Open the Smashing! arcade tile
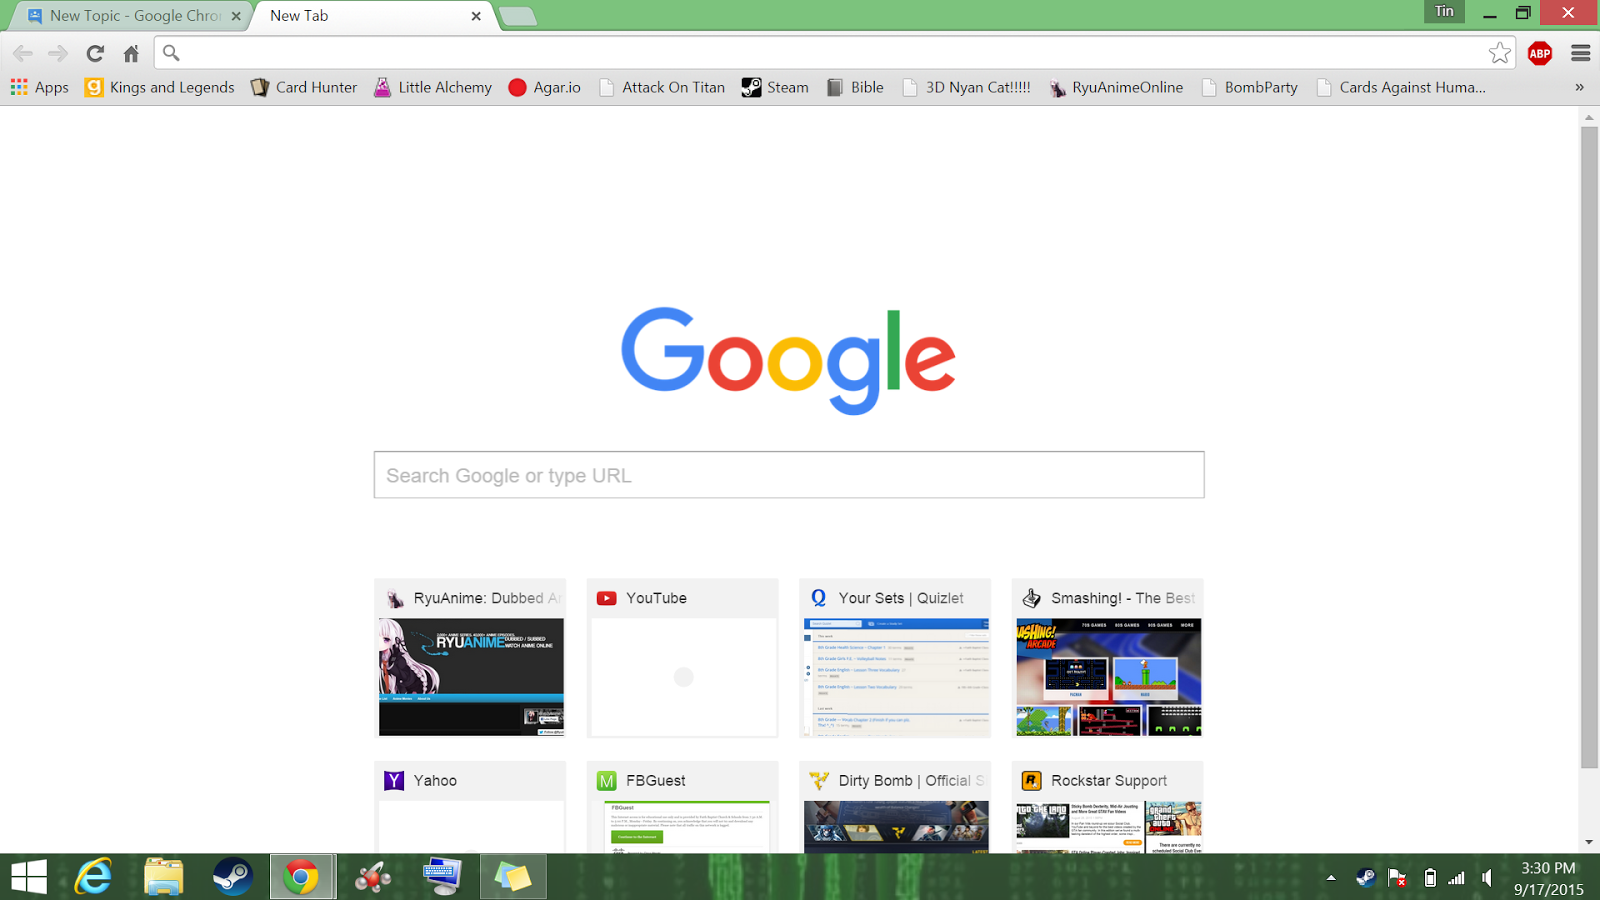 1108,658
